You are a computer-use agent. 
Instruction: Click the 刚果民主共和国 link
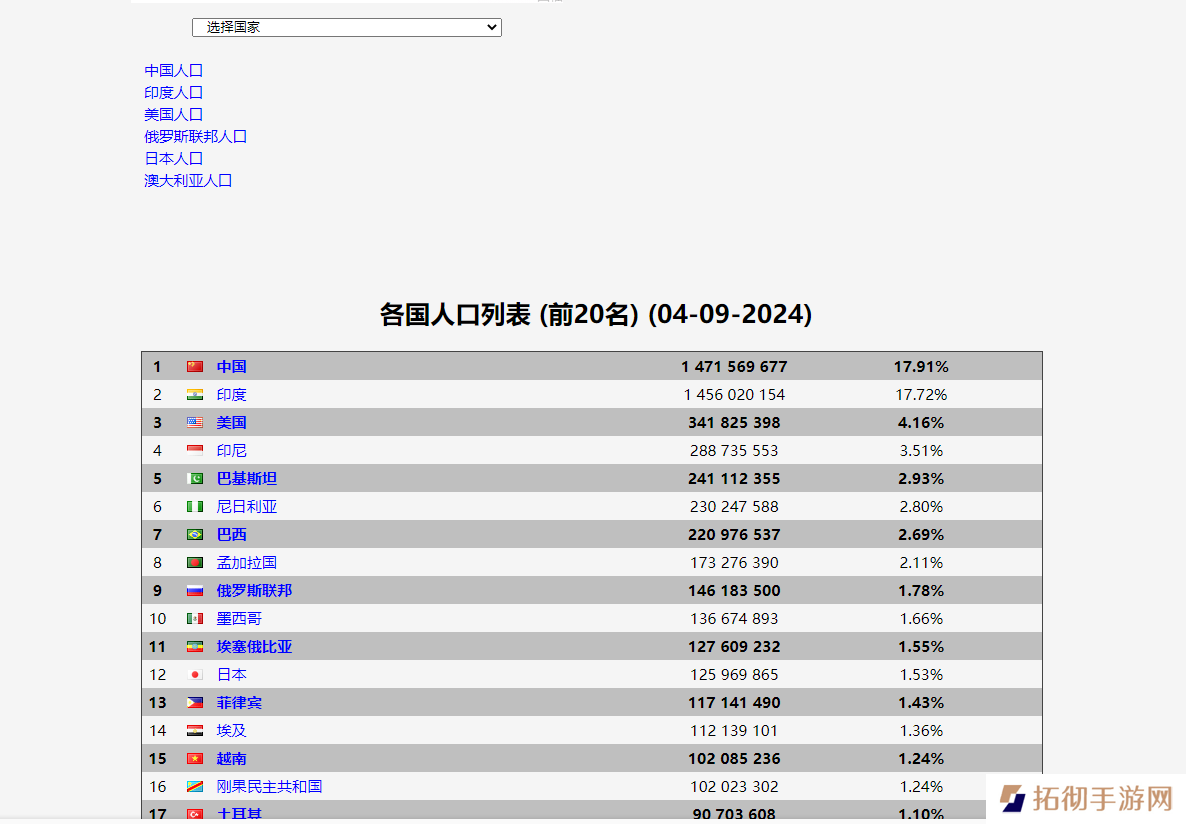[269, 787]
